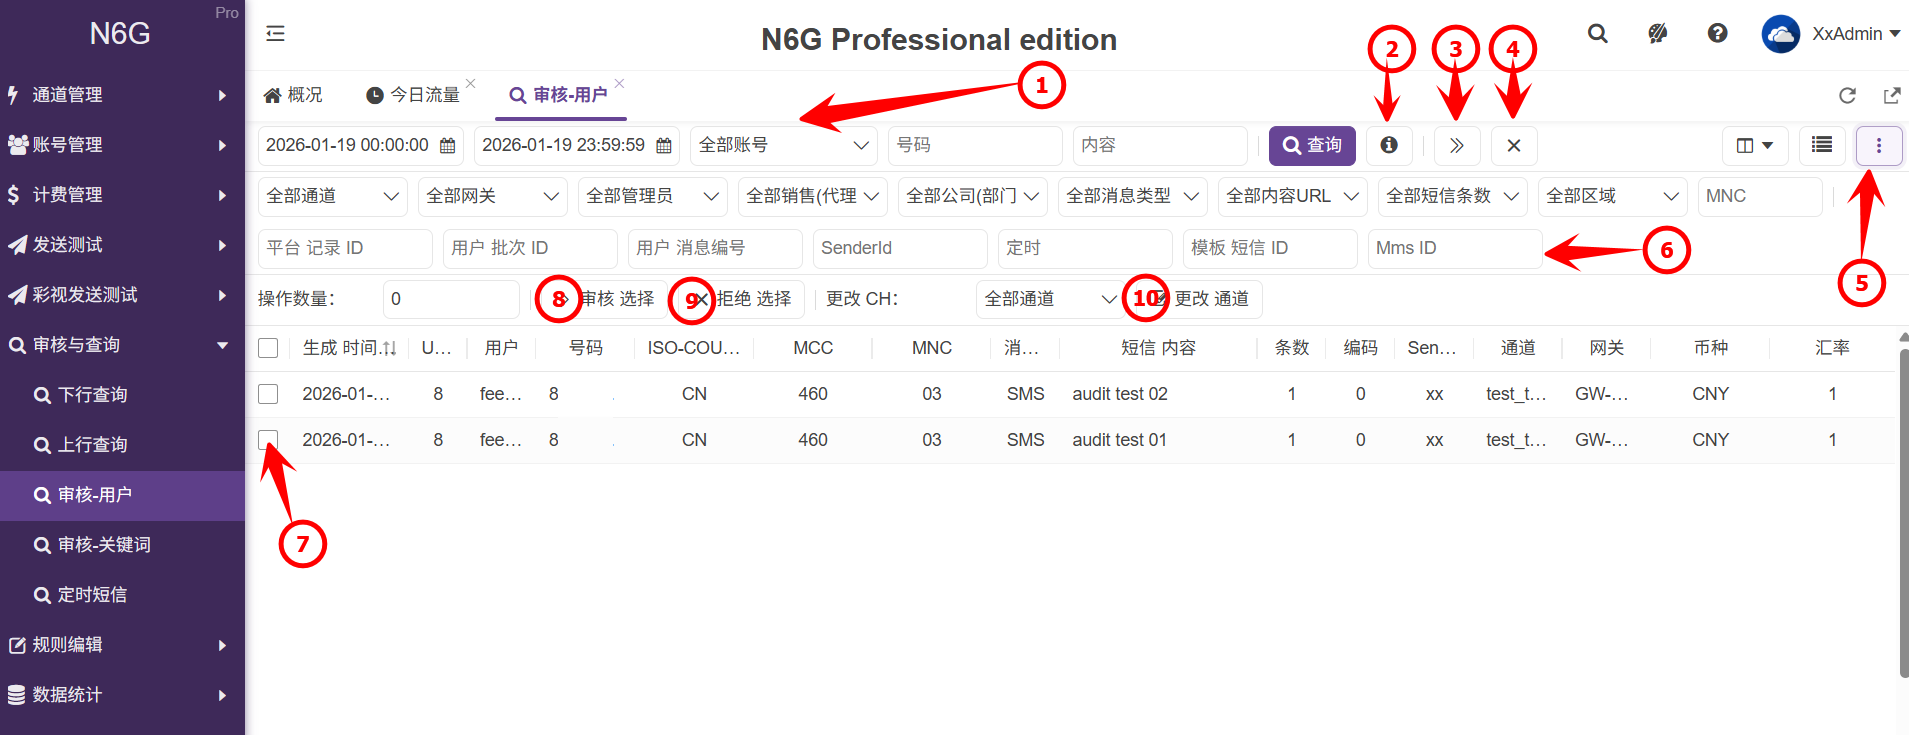
Task: Click the 号码 input field
Action: [x=975, y=145]
